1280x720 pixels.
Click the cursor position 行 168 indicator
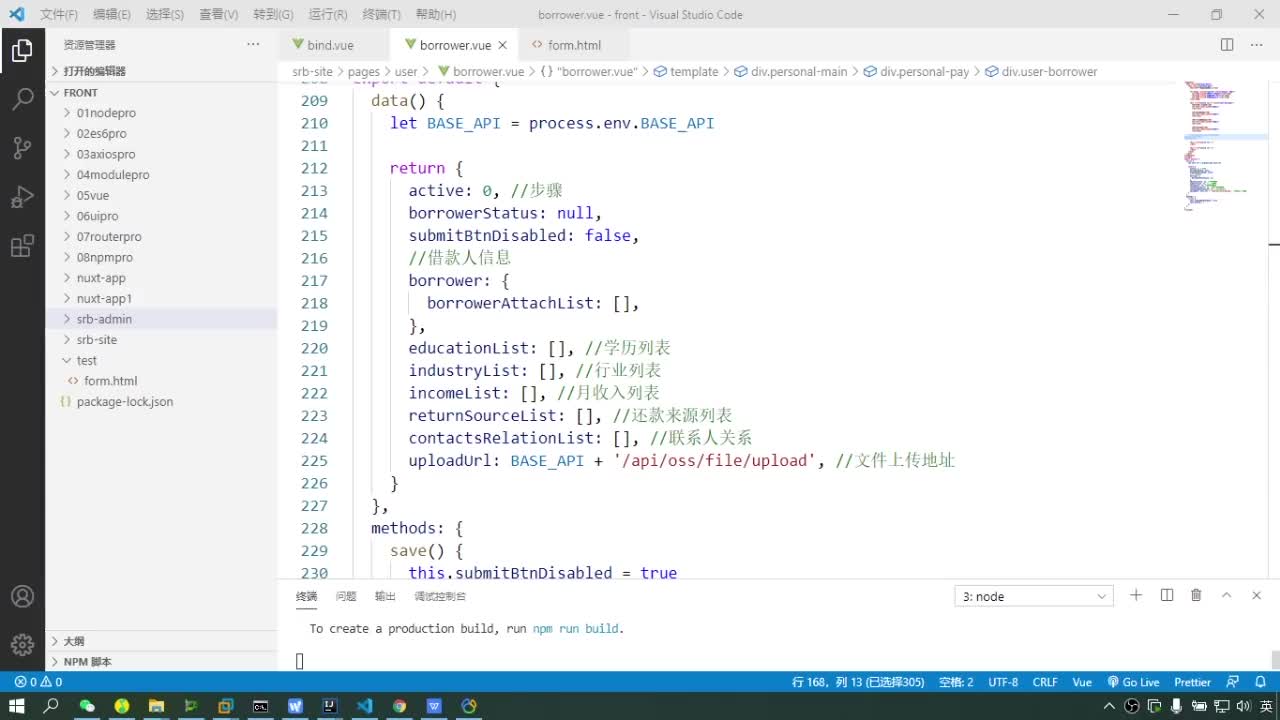(858, 682)
